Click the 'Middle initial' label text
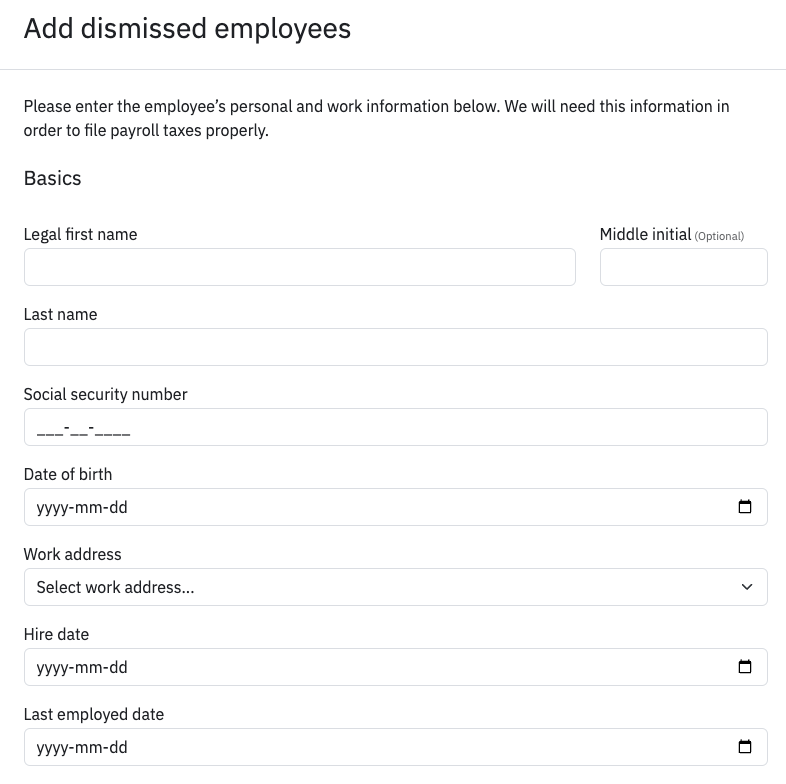The height and width of the screenshot is (784, 786). 645,234
